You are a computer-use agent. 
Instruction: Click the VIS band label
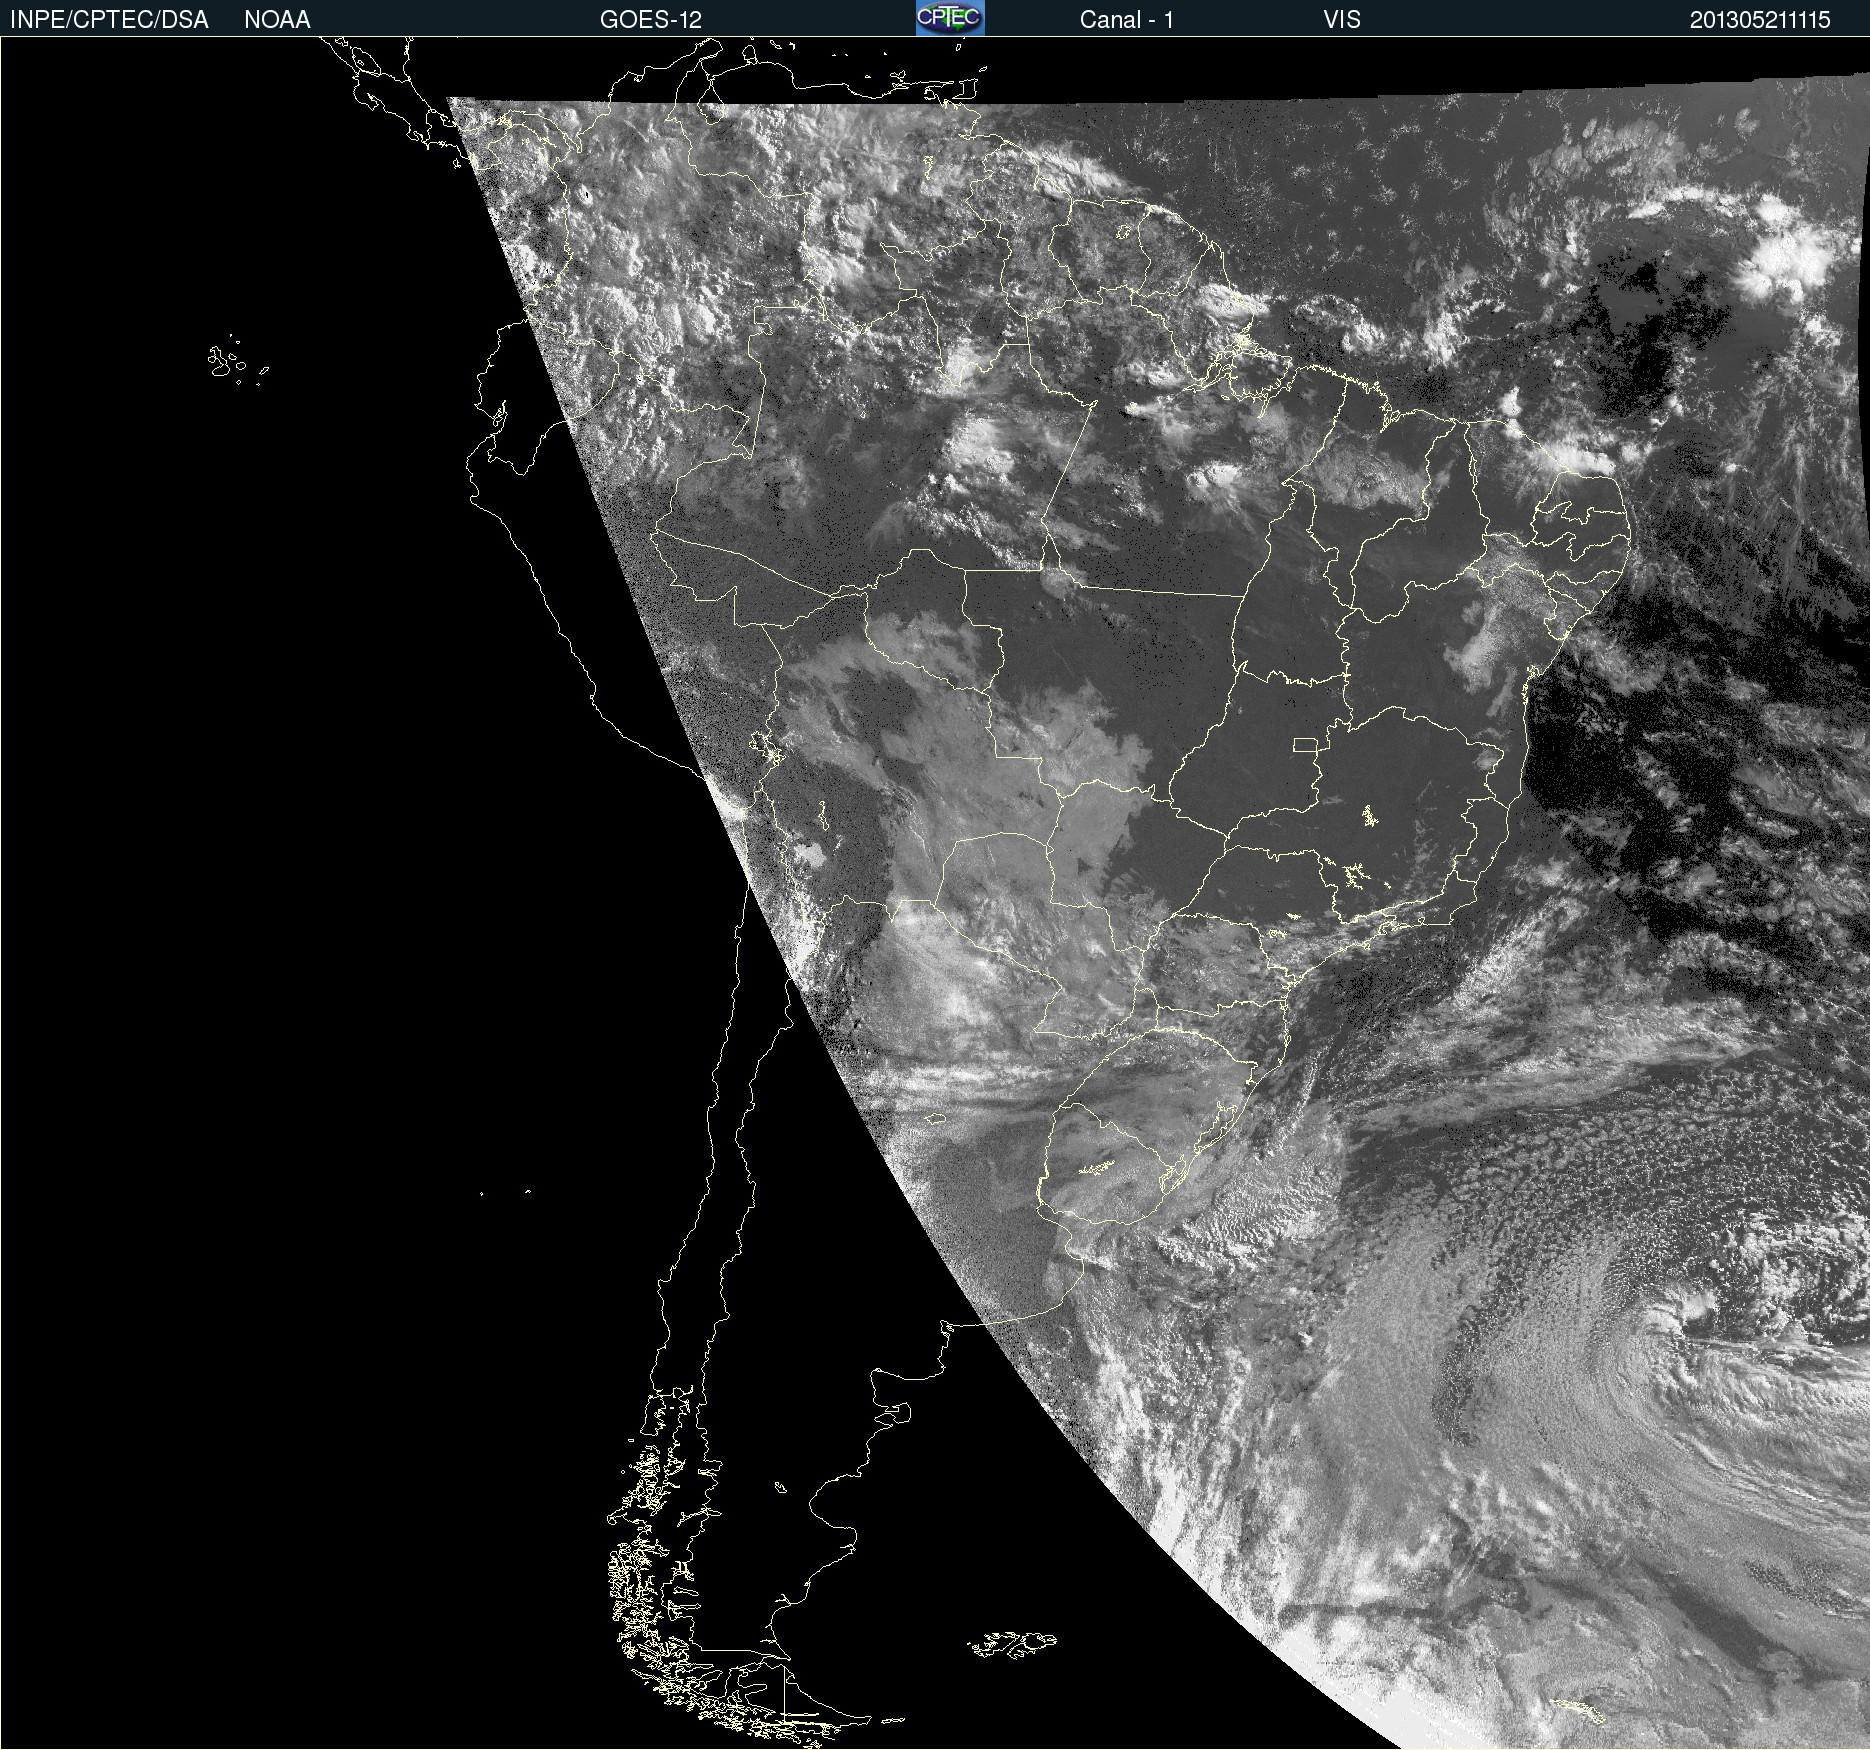point(1341,20)
